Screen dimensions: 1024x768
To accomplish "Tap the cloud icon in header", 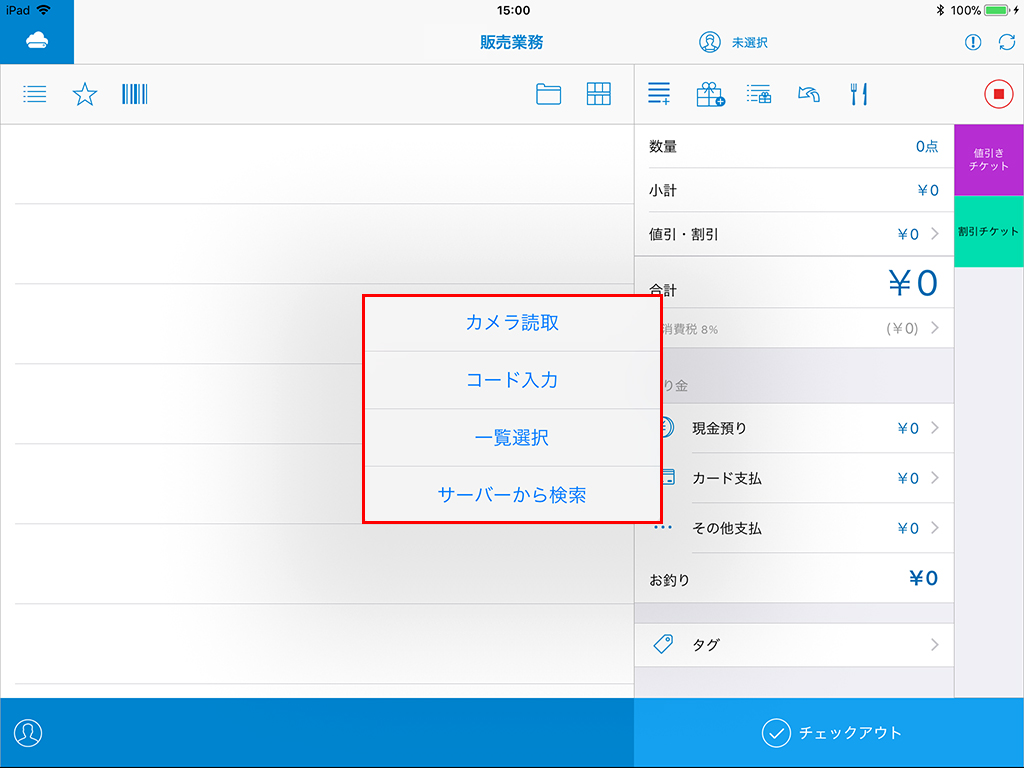I will (37, 41).
